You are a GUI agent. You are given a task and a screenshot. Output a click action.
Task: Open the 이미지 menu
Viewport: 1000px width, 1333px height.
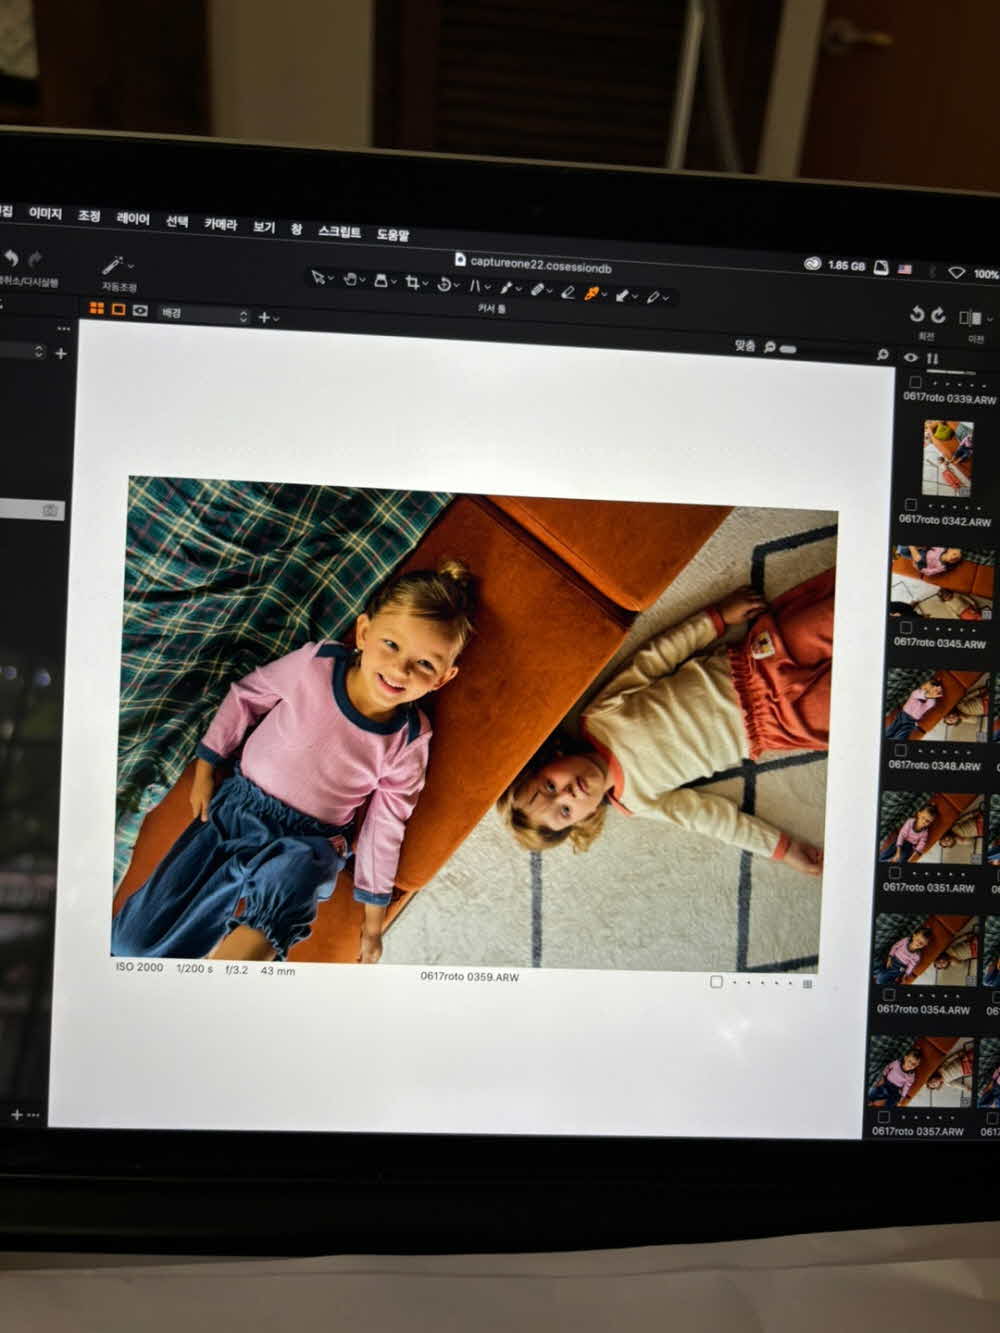pyautogui.click(x=45, y=214)
